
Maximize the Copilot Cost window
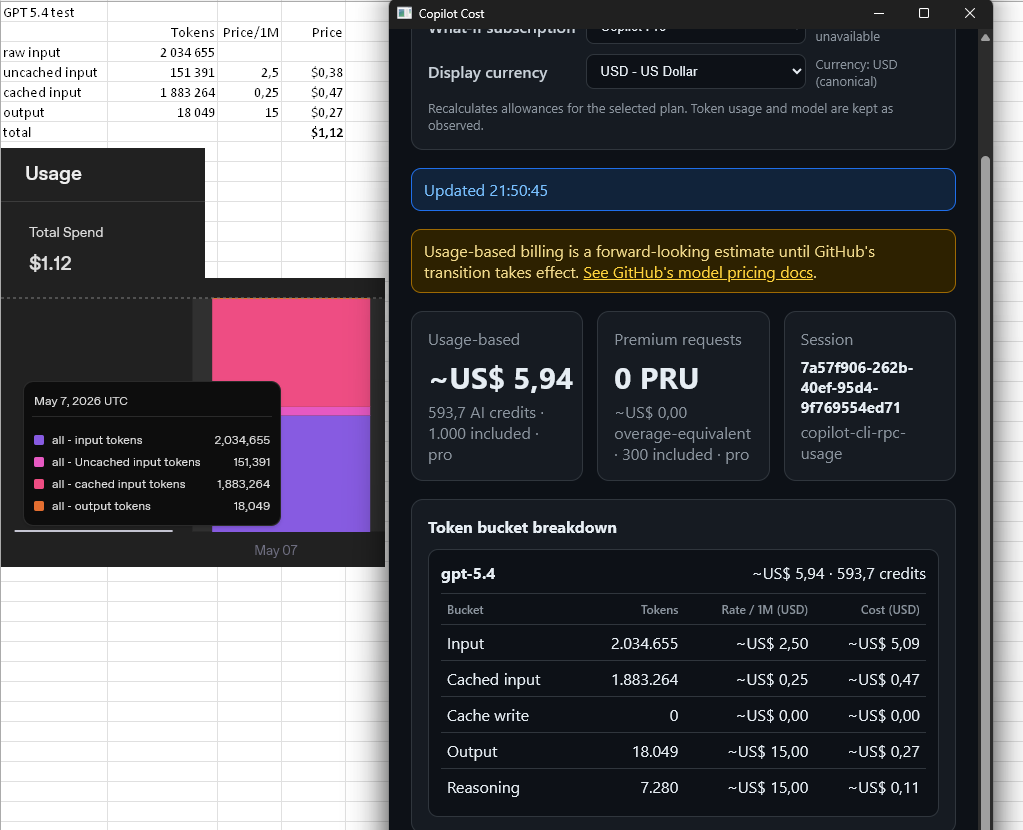click(x=924, y=13)
